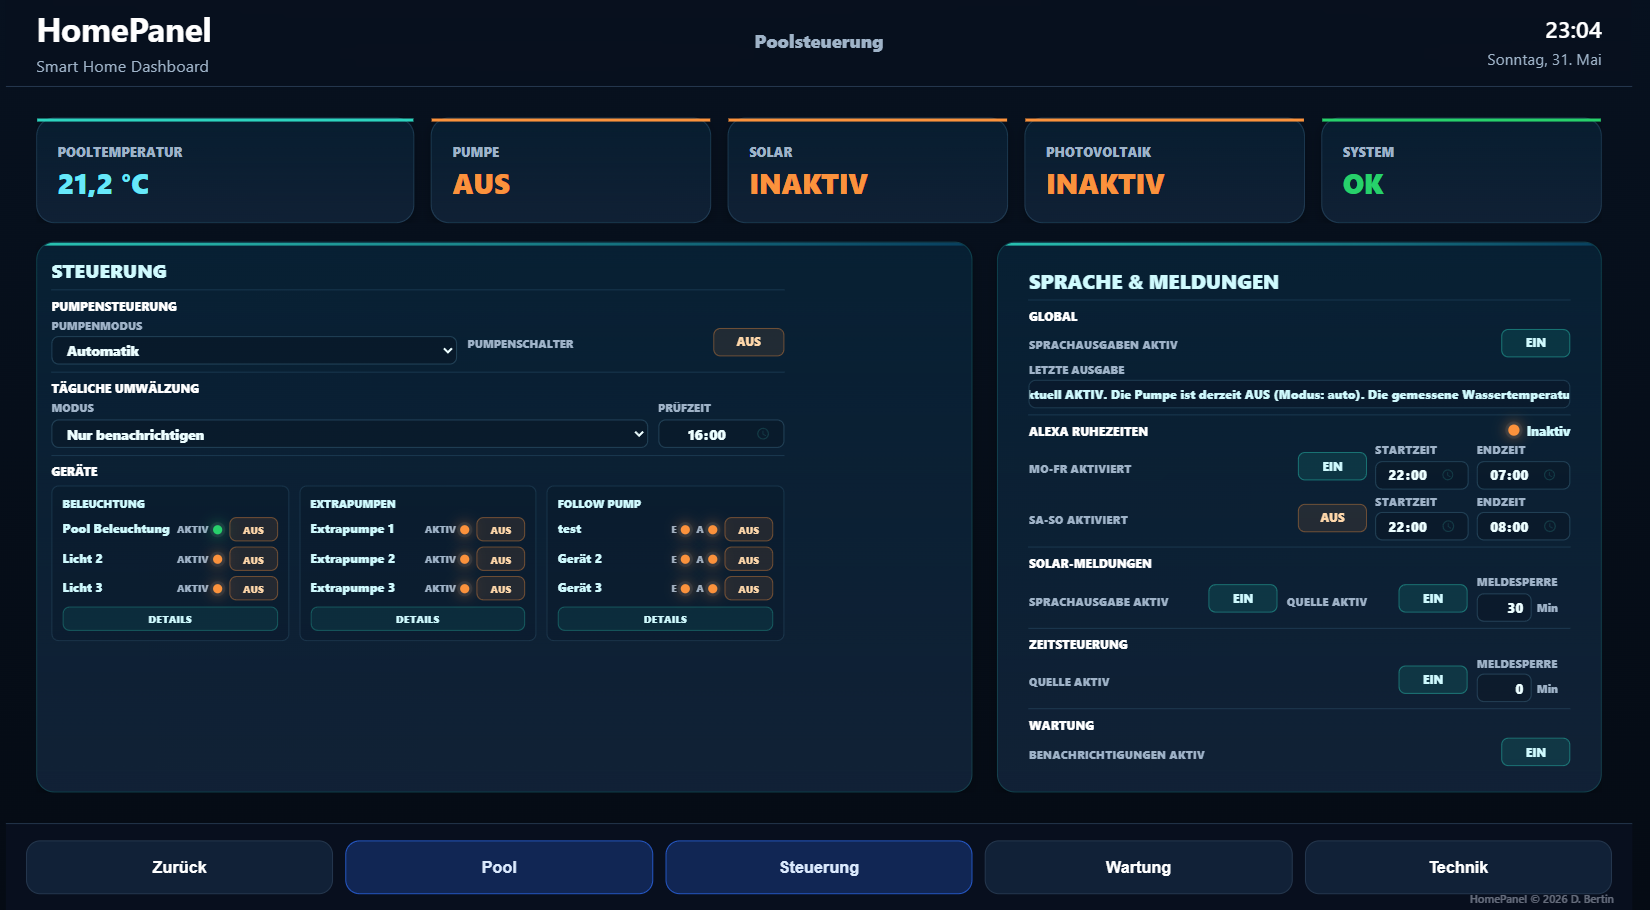Open clock icon of Mo-Fr Startzeit field

[1447, 475]
